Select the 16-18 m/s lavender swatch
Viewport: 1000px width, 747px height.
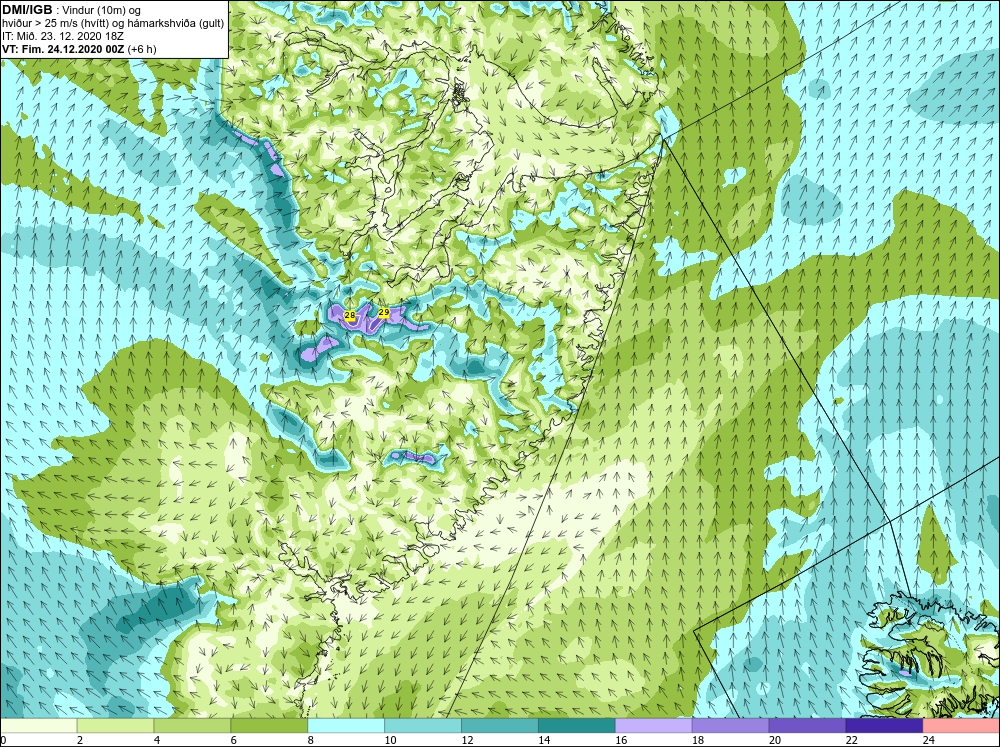(x=654, y=726)
